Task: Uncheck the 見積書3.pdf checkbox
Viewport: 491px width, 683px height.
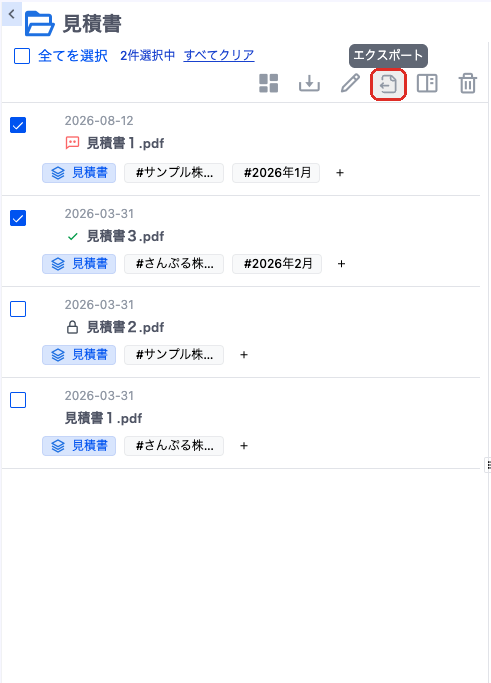Action: [18, 218]
